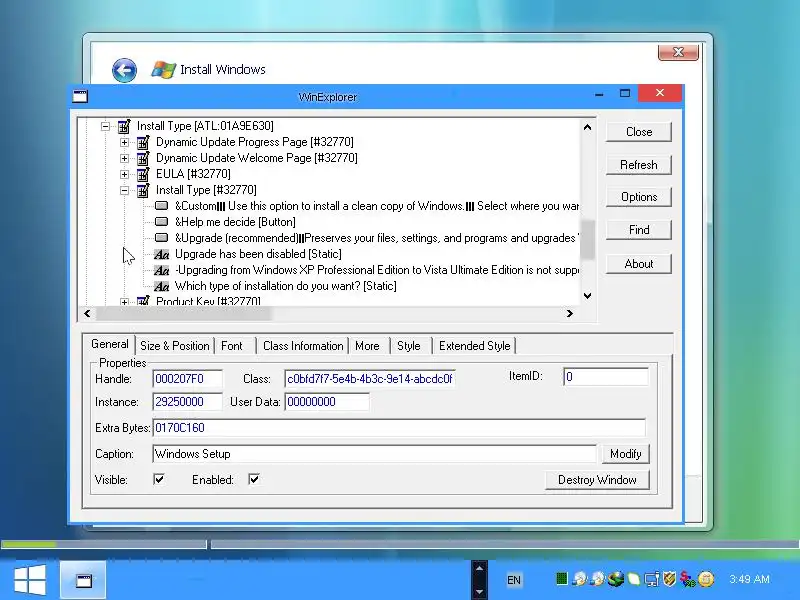Click the Caption field showing Windows Setup
The height and width of the screenshot is (600, 800).
(374, 454)
